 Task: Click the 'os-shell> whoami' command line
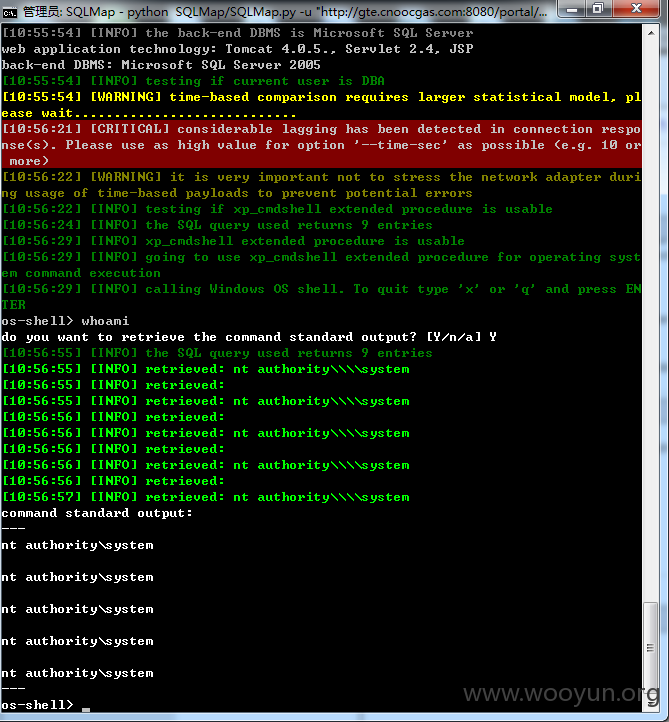tap(65, 321)
